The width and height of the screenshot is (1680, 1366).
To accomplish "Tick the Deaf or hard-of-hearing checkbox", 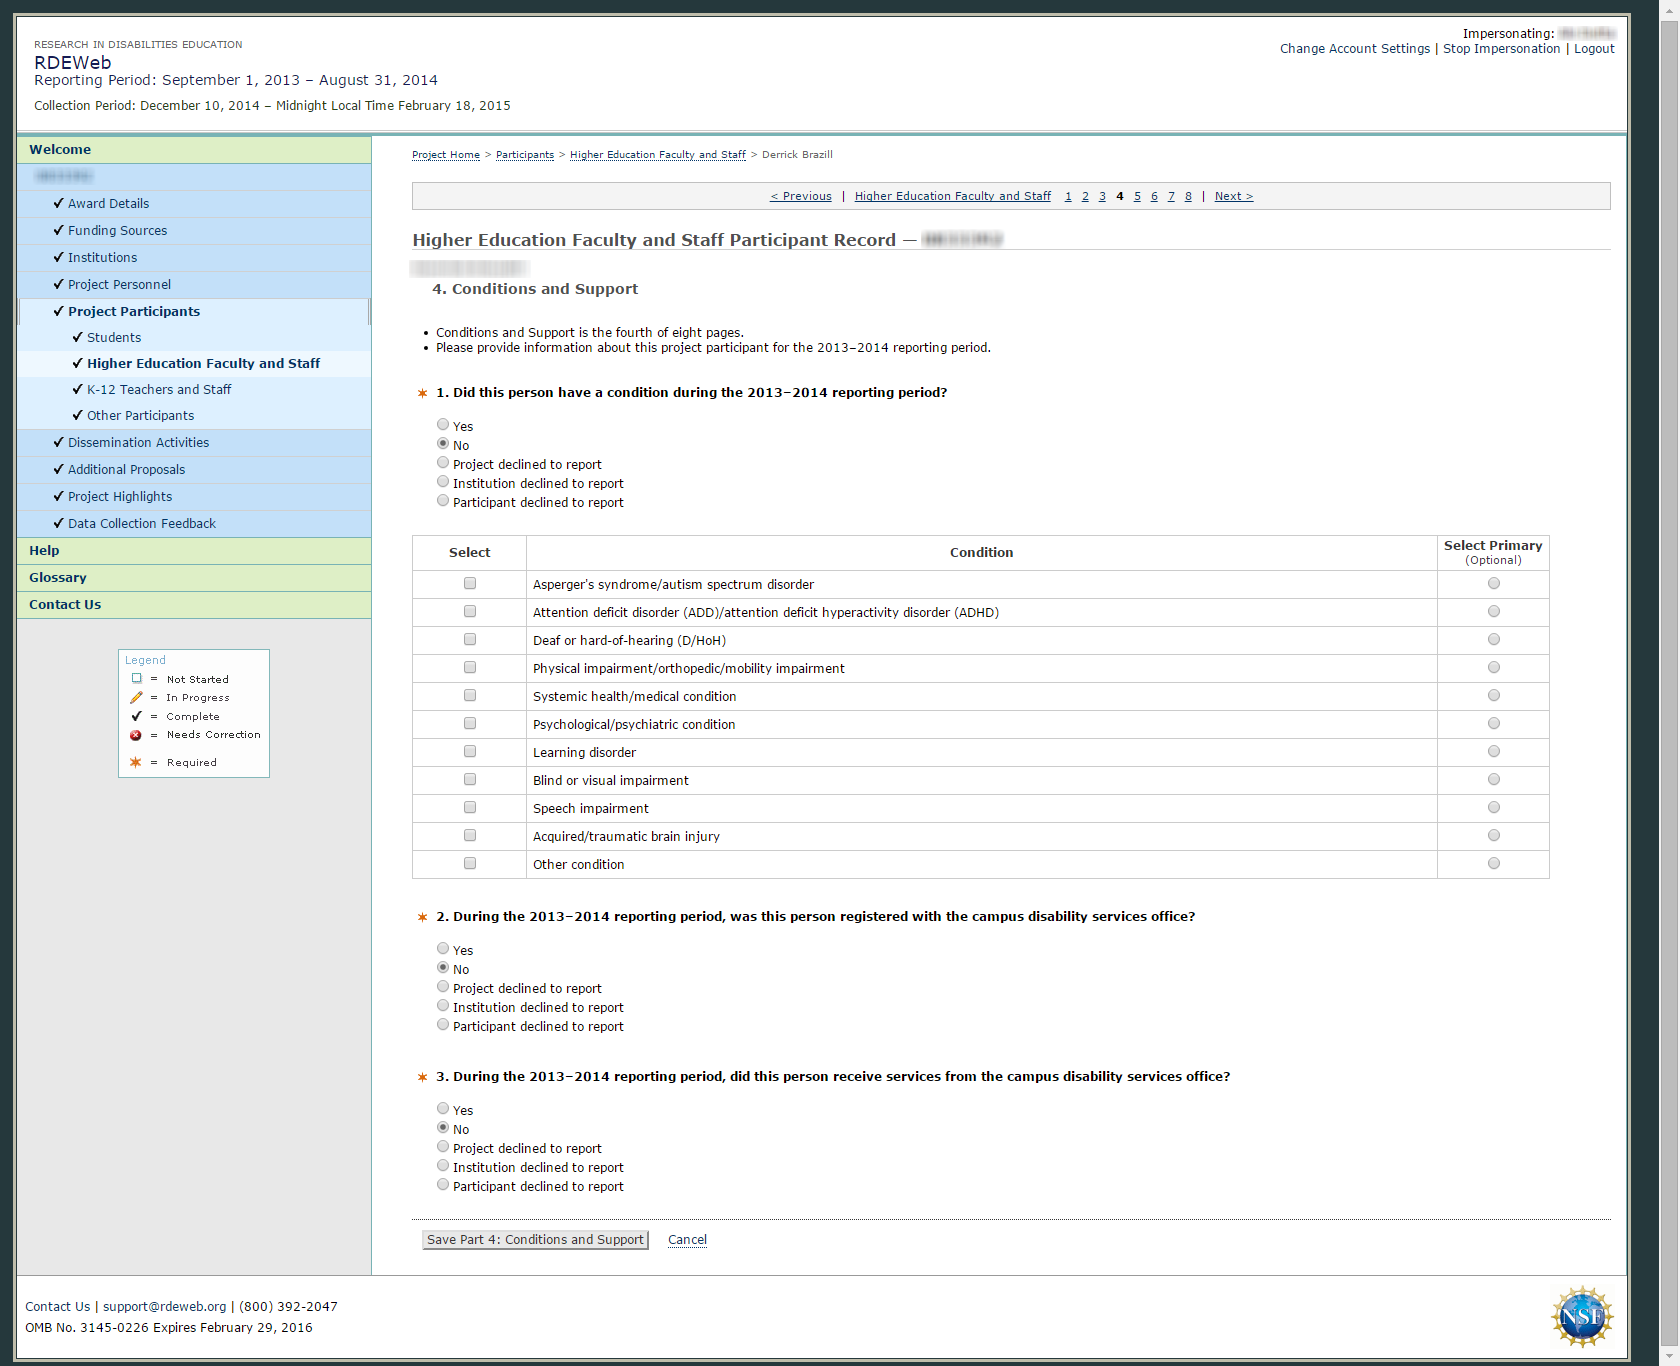I will 470,640.
